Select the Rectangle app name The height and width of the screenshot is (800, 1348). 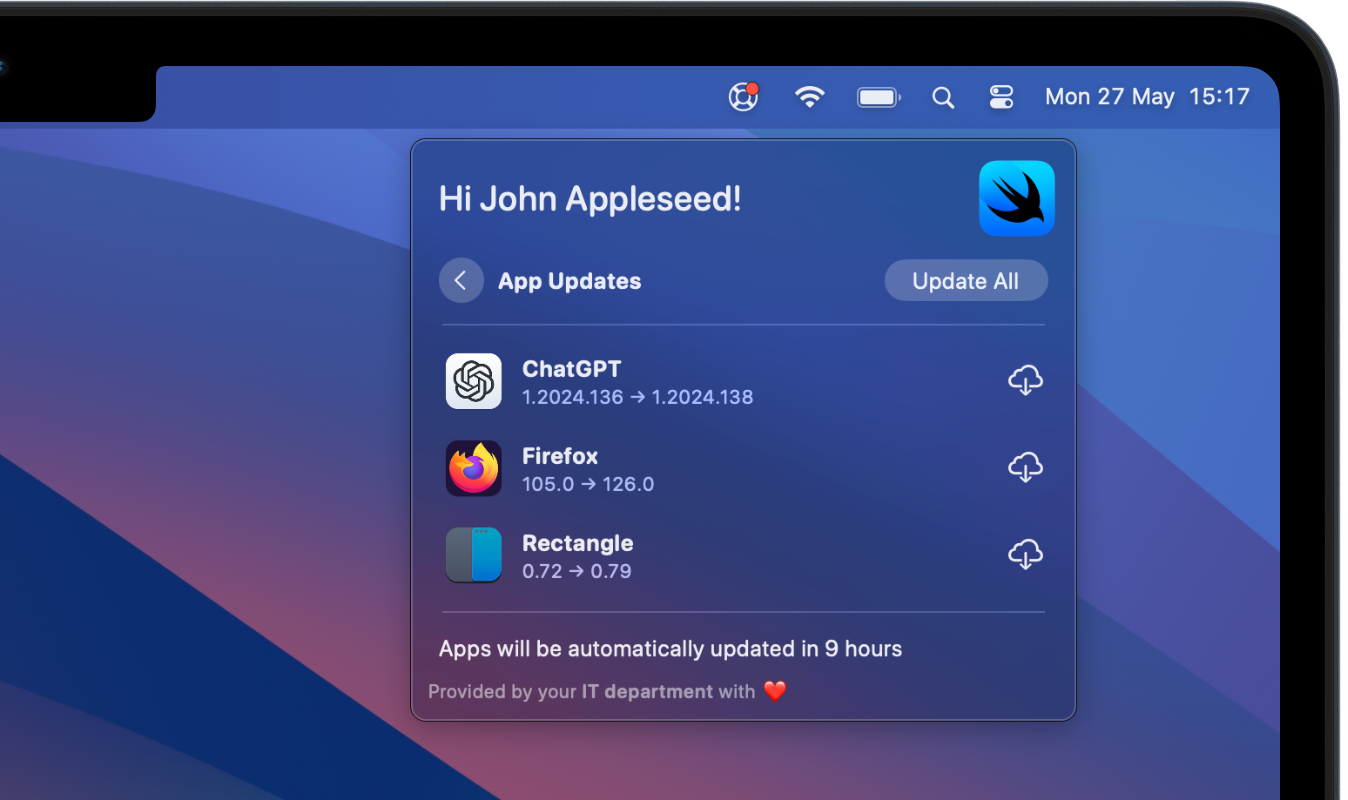[578, 543]
